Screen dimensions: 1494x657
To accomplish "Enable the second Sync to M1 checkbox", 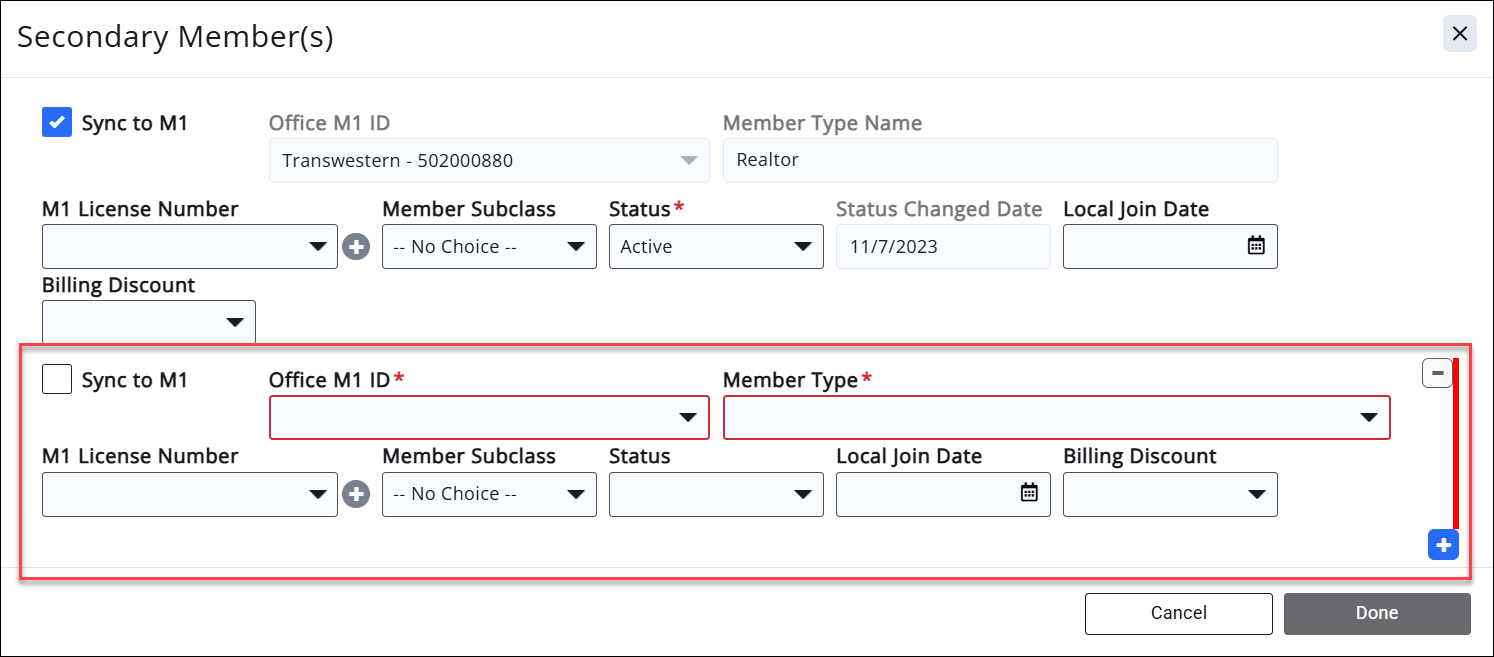I will [57, 380].
